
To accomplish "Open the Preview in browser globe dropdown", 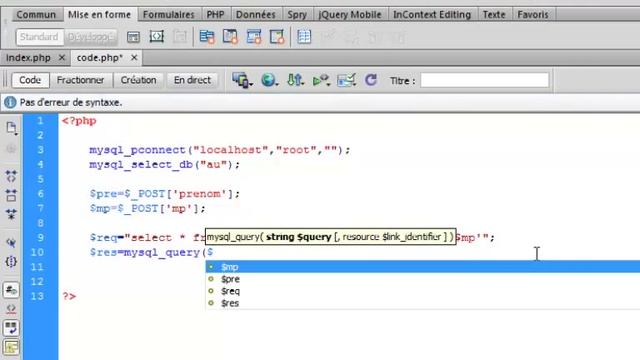I will (269, 80).
